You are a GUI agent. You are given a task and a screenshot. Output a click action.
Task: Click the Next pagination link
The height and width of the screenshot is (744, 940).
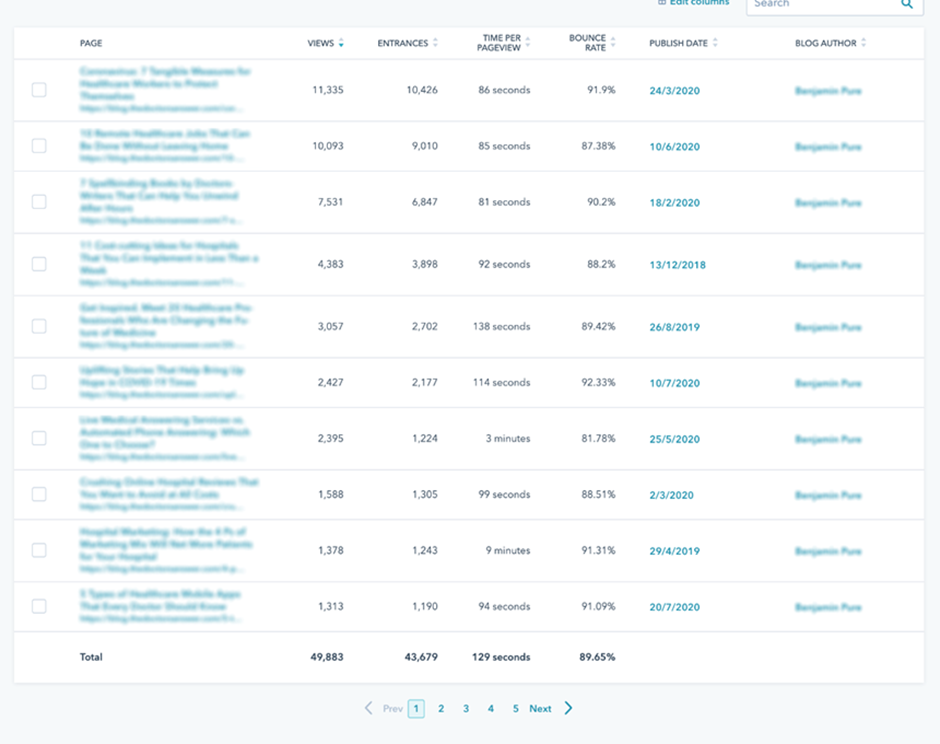pyautogui.click(x=540, y=708)
